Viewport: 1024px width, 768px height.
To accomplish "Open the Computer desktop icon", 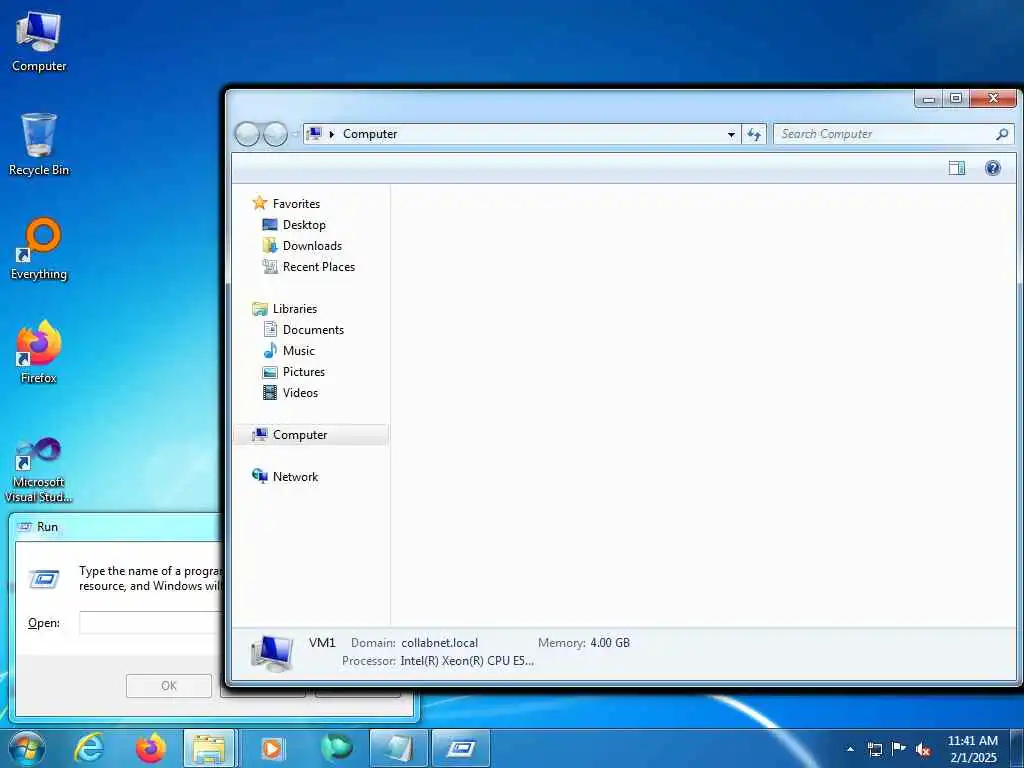I will 39,42.
